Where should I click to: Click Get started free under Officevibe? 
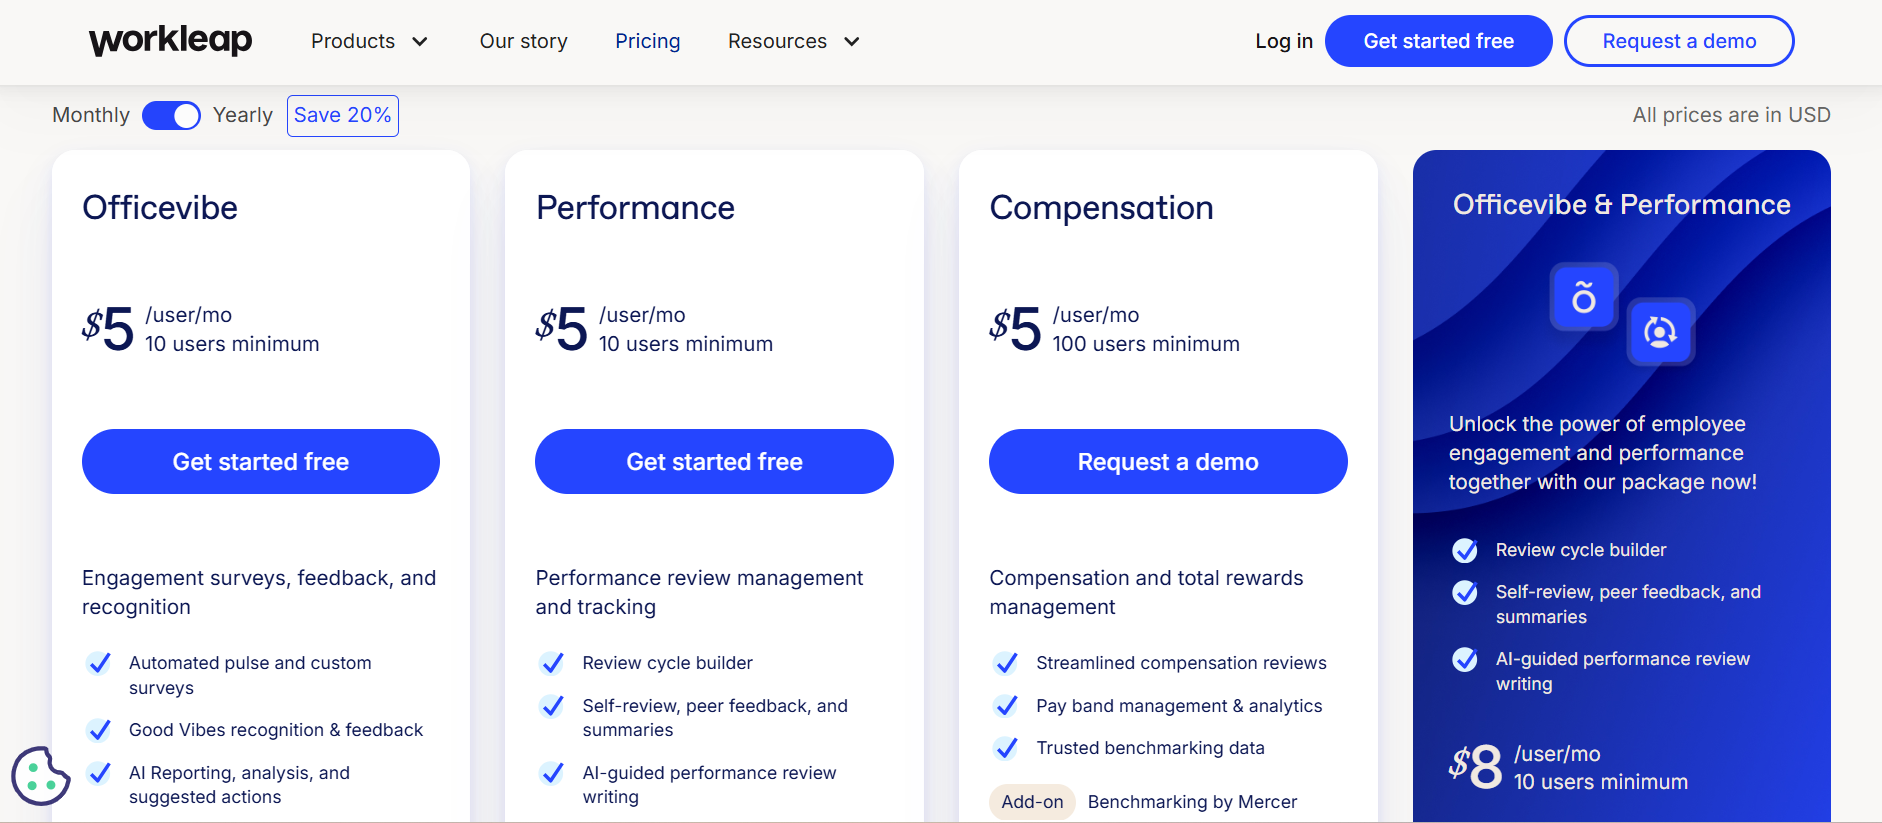(261, 461)
